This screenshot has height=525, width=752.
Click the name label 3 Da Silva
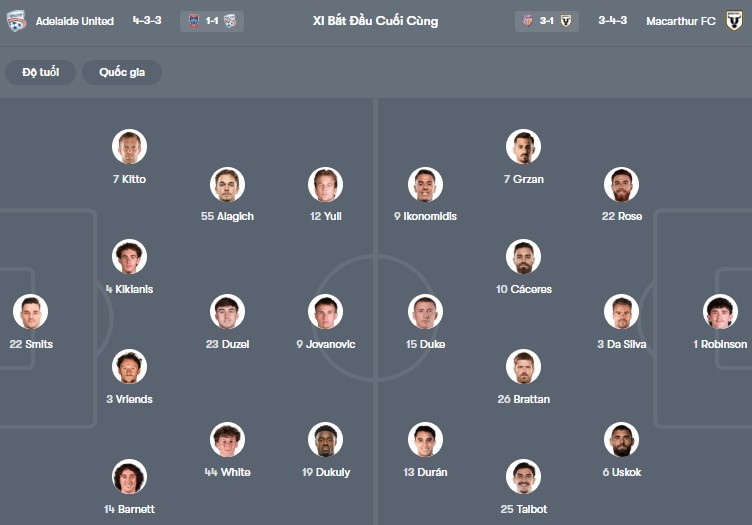click(x=621, y=344)
